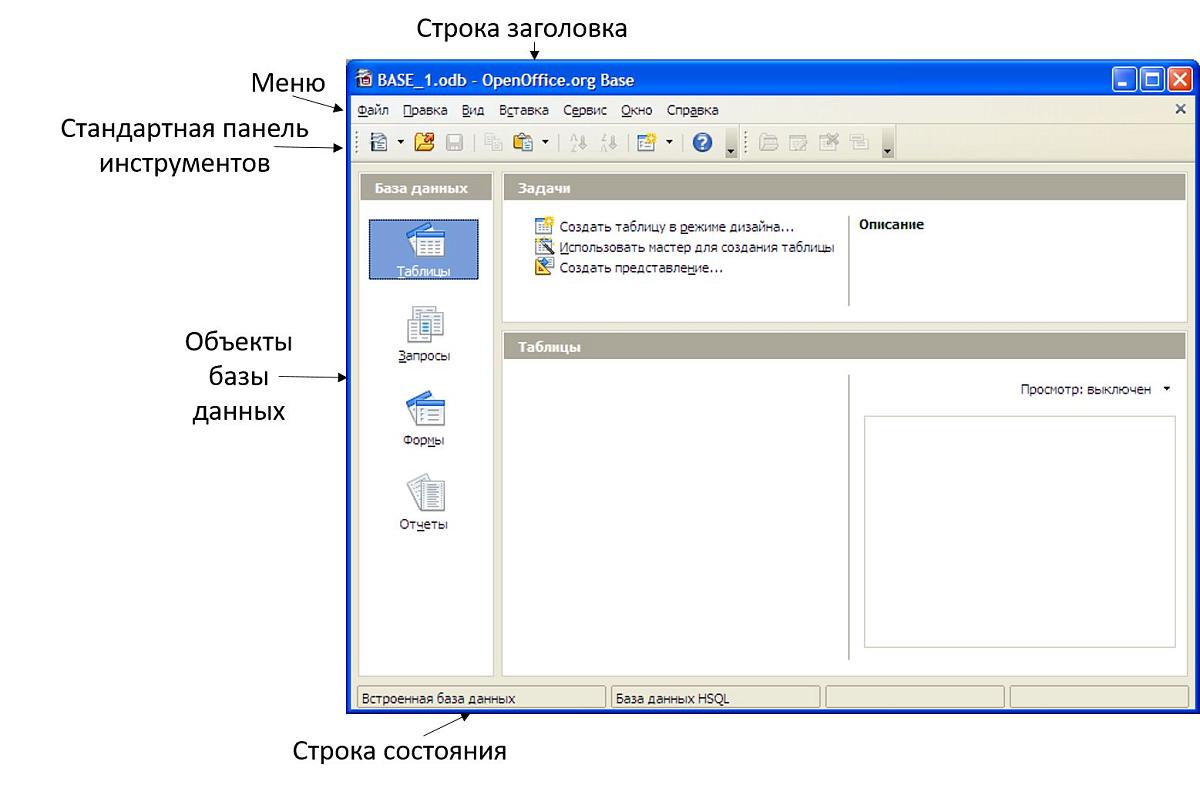Click the Open file folder icon
The height and width of the screenshot is (785, 1200).
424,143
